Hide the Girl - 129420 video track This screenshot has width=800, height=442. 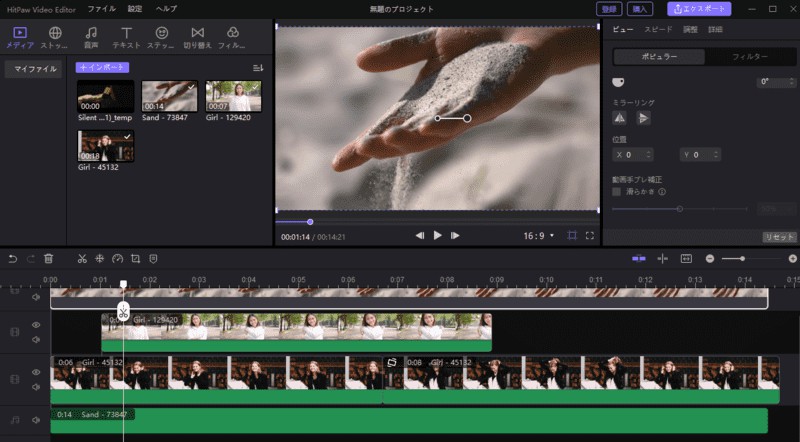point(36,324)
